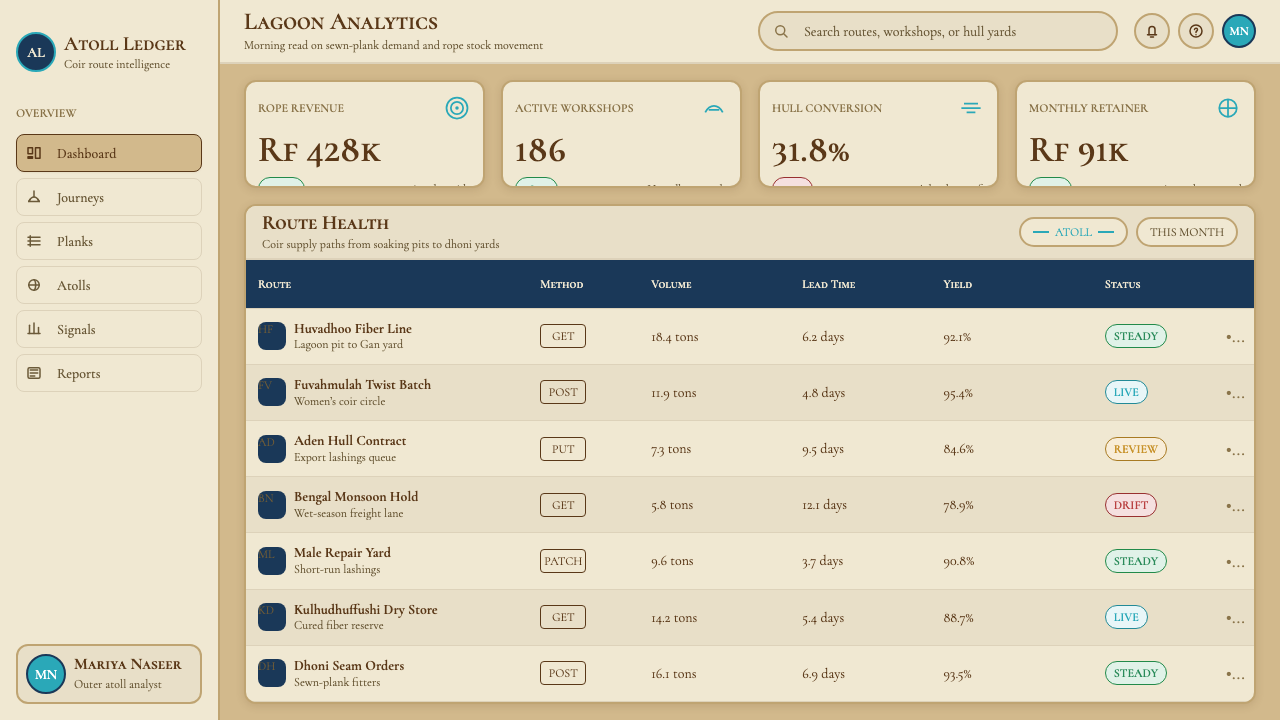Click the 18.4 tons volume cell
The image size is (1280, 720).
pyautogui.click(x=675, y=337)
